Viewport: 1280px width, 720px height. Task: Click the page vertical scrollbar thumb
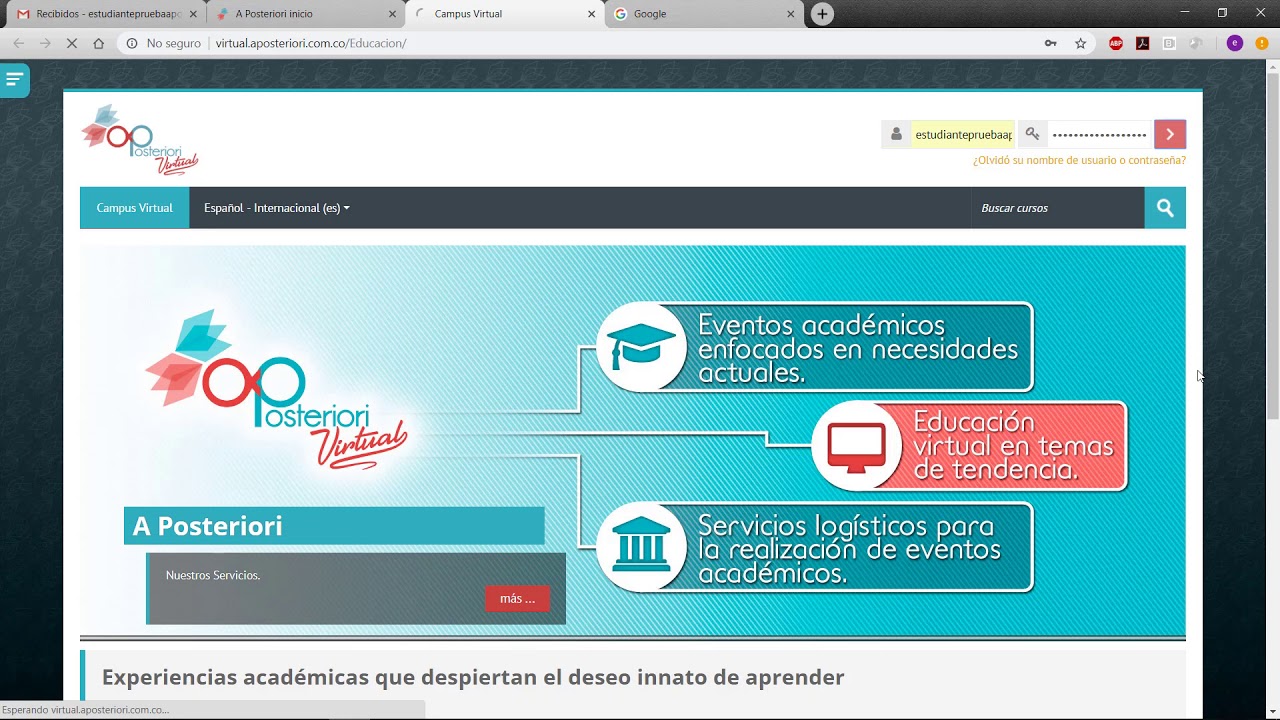(1272, 245)
